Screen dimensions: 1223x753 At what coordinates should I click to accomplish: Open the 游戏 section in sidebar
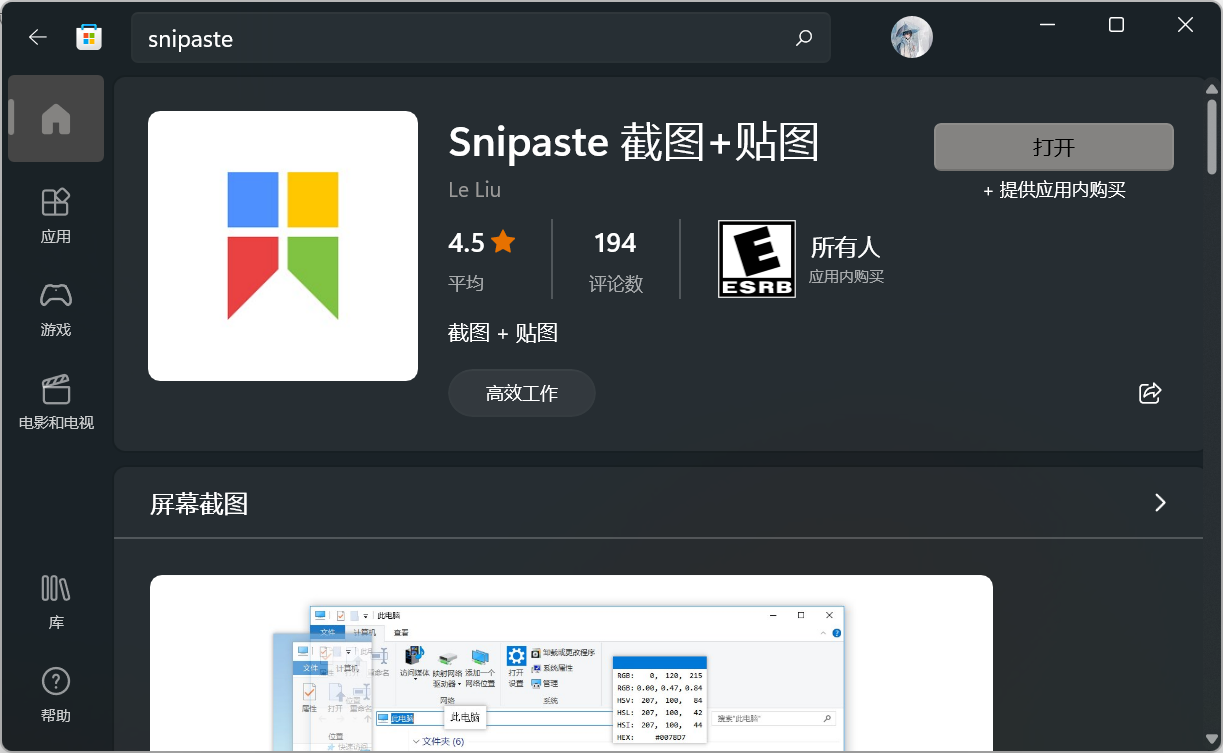[x=56, y=308]
